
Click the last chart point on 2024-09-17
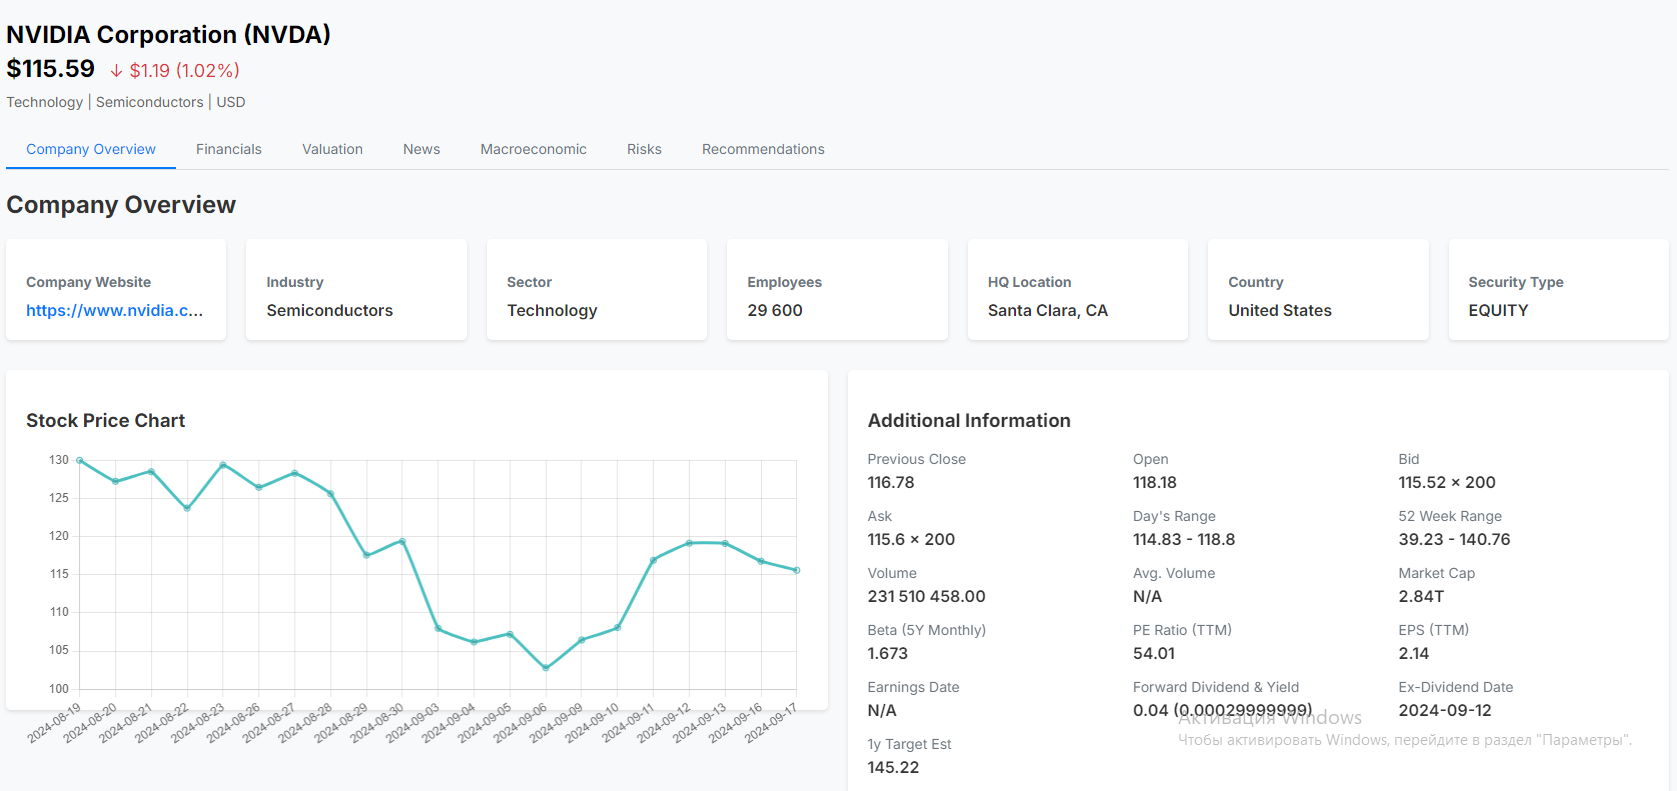pyautogui.click(x=796, y=570)
